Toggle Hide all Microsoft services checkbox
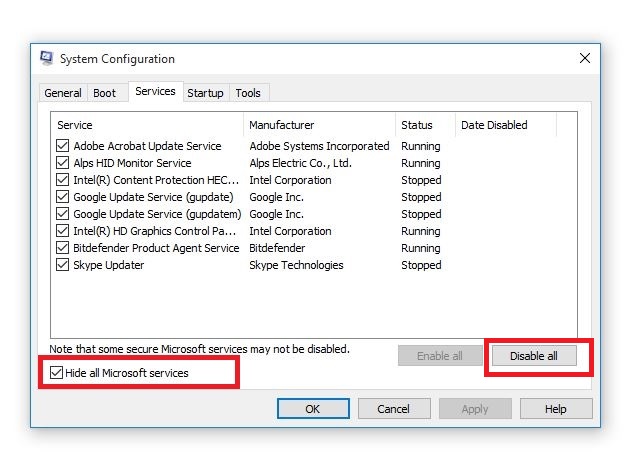This screenshot has height=465, width=641. 56,373
